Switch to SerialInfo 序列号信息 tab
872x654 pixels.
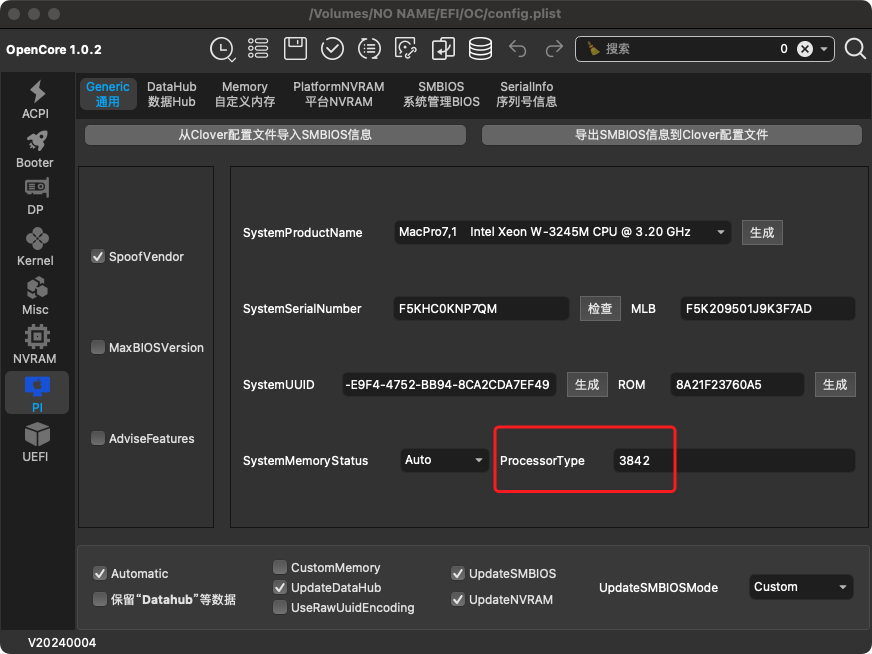527,94
